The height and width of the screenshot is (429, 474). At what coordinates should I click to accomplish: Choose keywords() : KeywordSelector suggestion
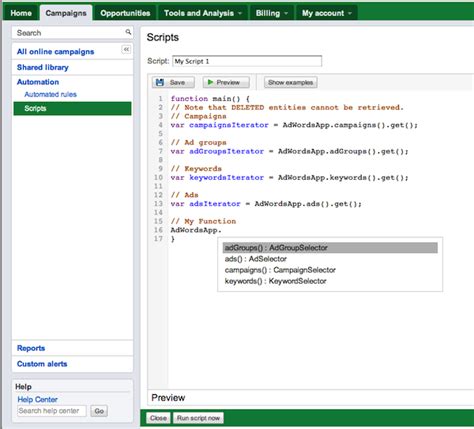pos(275,281)
